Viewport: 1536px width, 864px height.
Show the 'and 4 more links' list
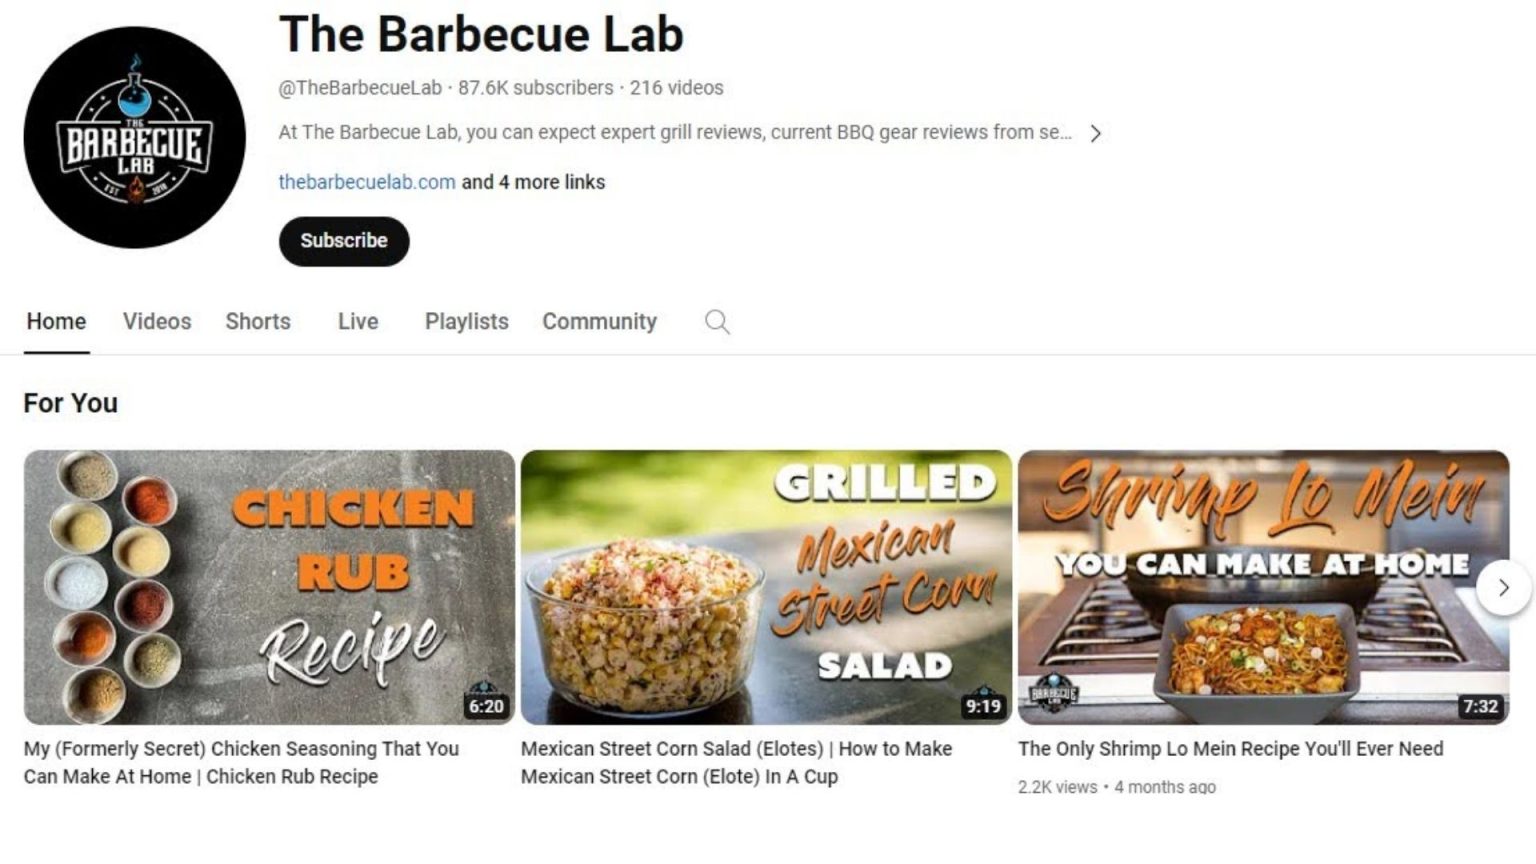click(x=533, y=182)
